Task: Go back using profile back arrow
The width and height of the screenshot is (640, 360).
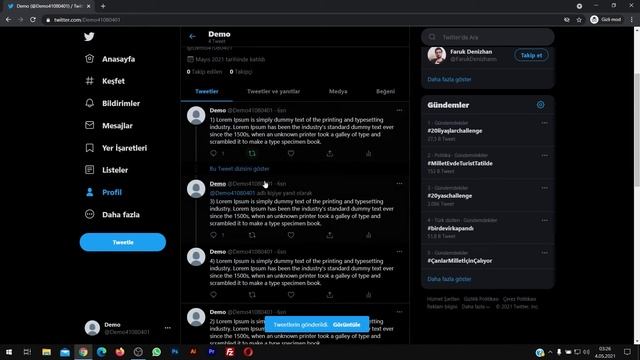Action: pyautogui.click(x=193, y=37)
